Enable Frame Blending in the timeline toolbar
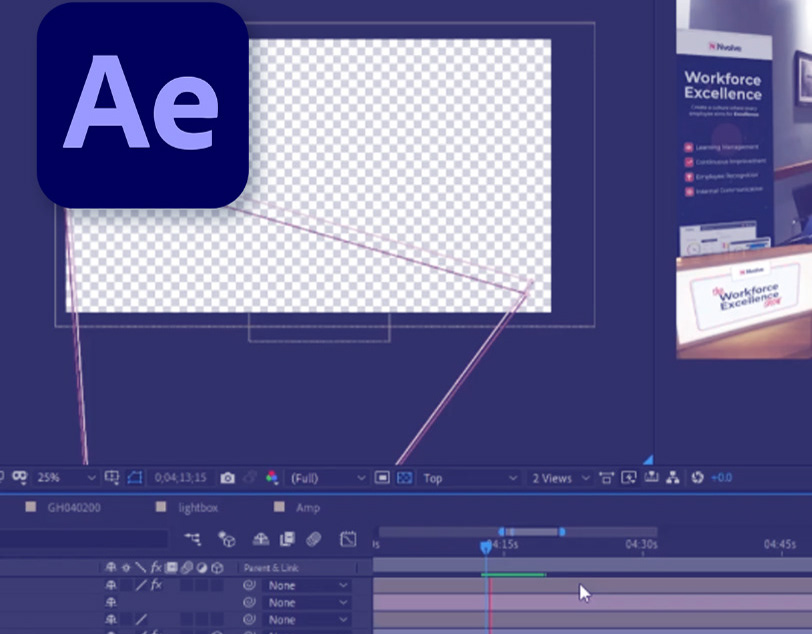 287,539
